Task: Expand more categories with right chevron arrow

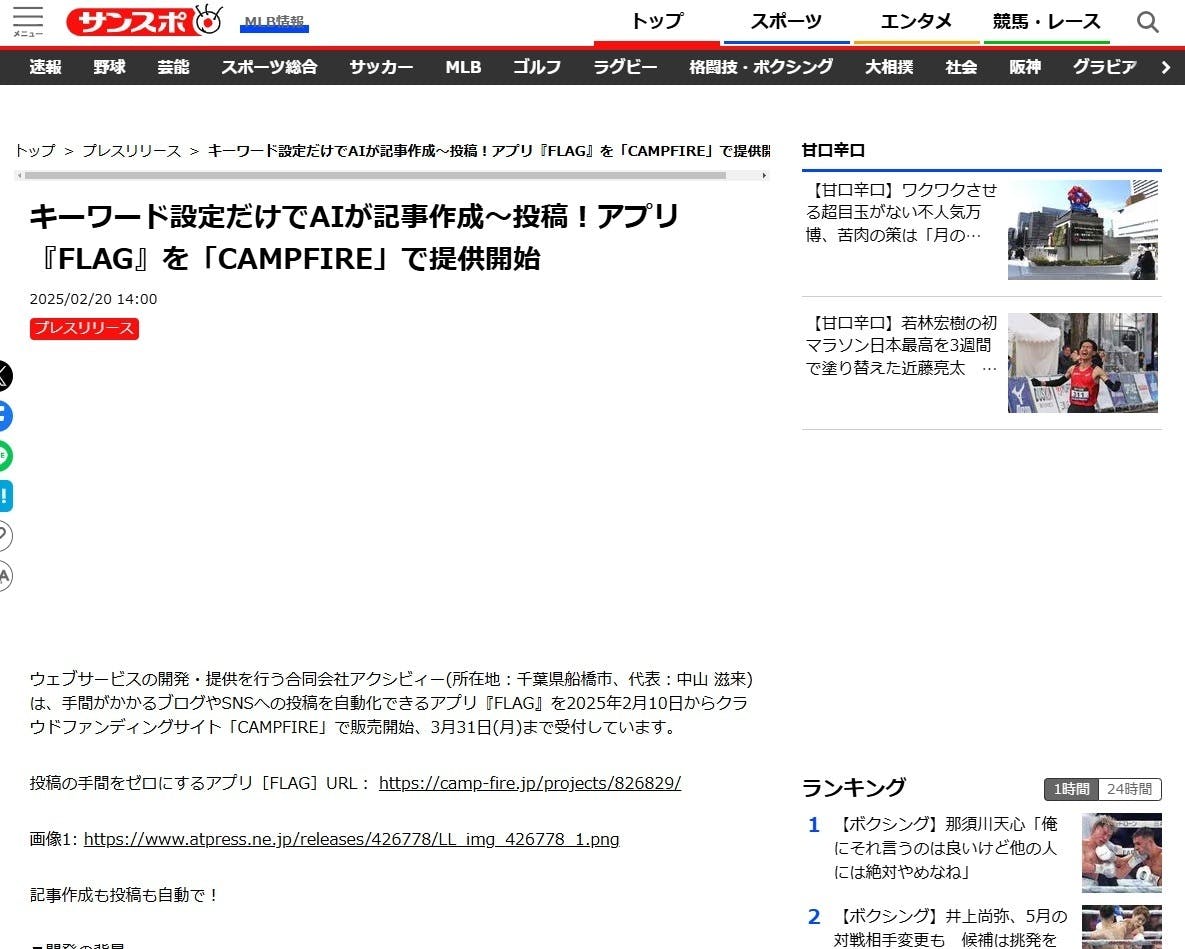Action: pyautogui.click(x=1165, y=67)
